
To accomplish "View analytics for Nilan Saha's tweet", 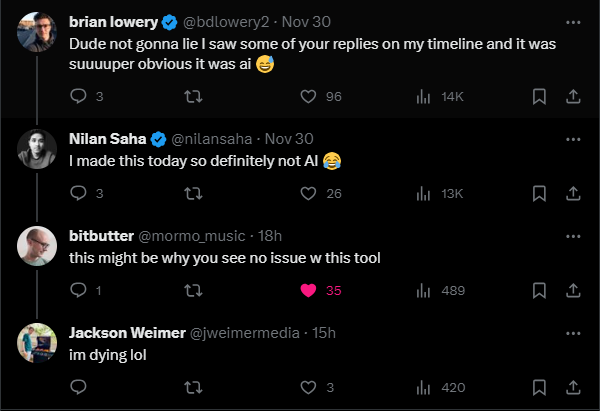I will click(x=423, y=193).
